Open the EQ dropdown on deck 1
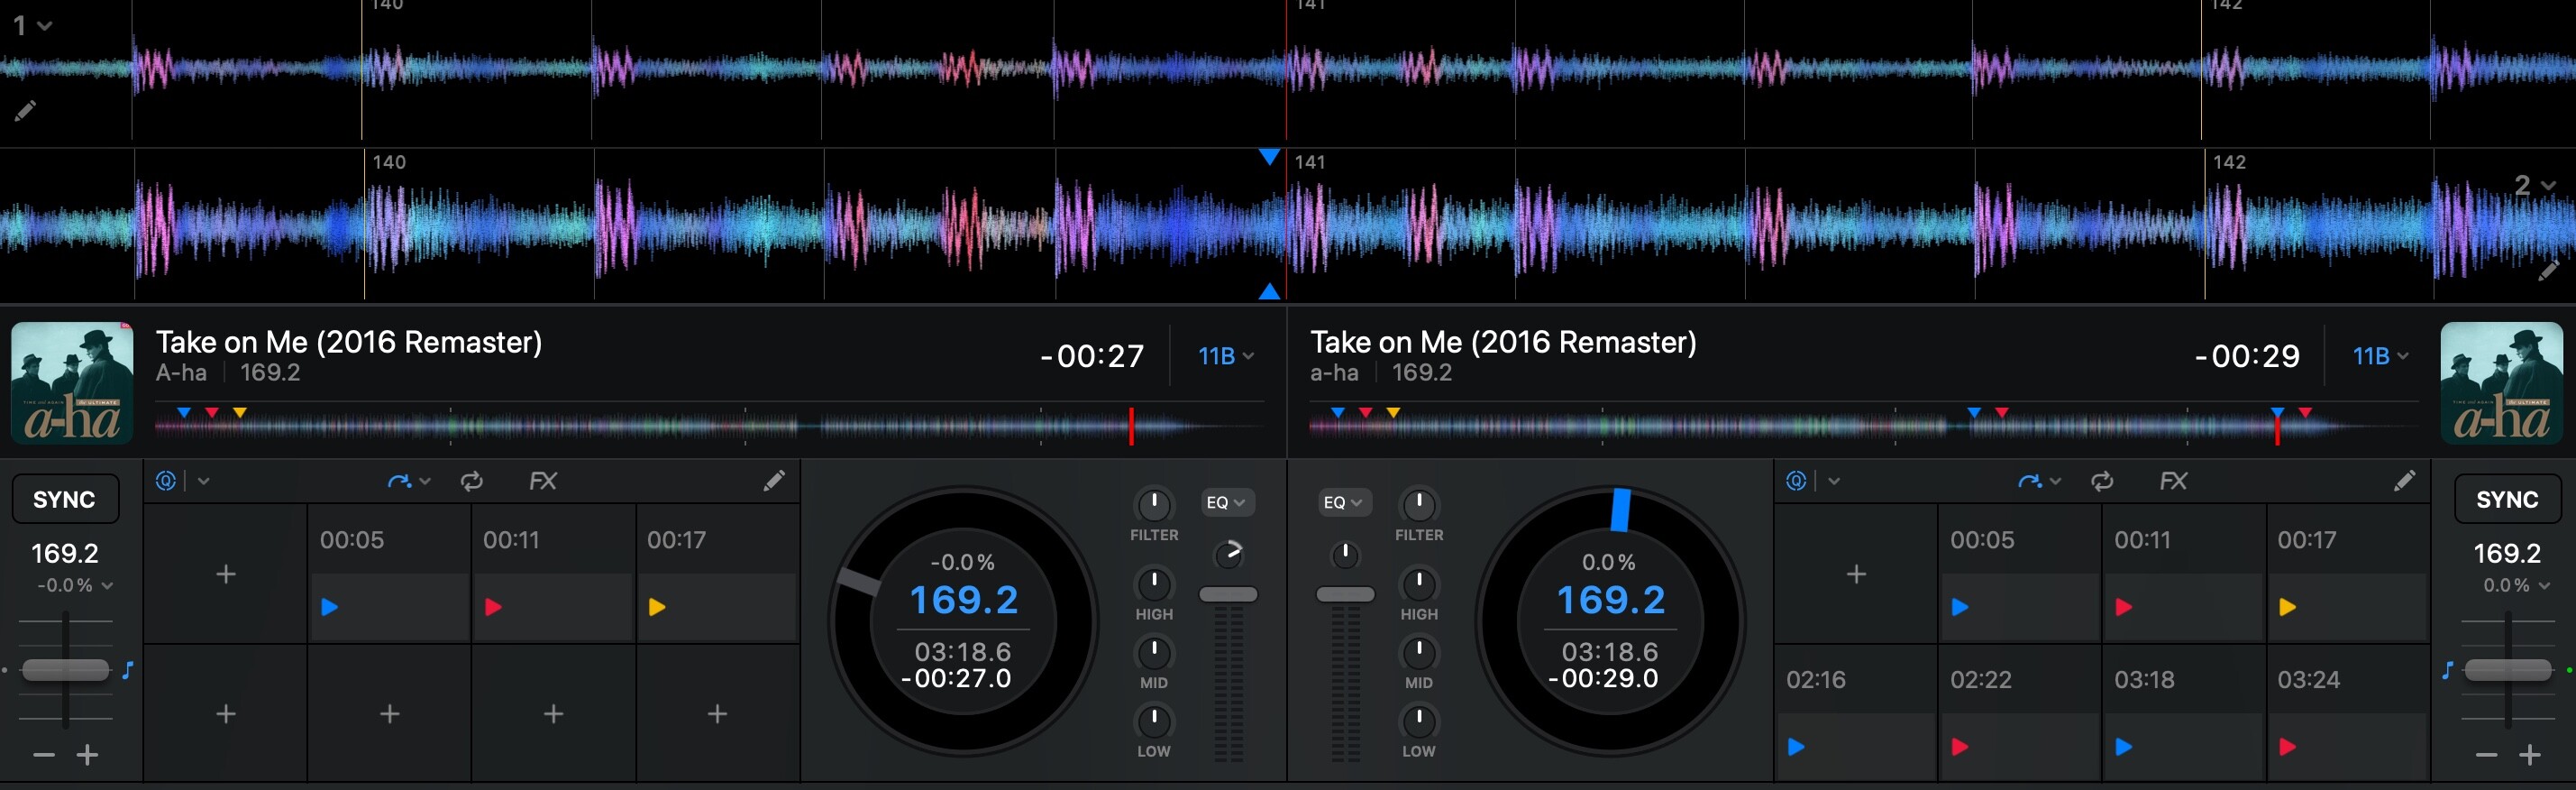2576x790 pixels. (x=1227, y=502)
